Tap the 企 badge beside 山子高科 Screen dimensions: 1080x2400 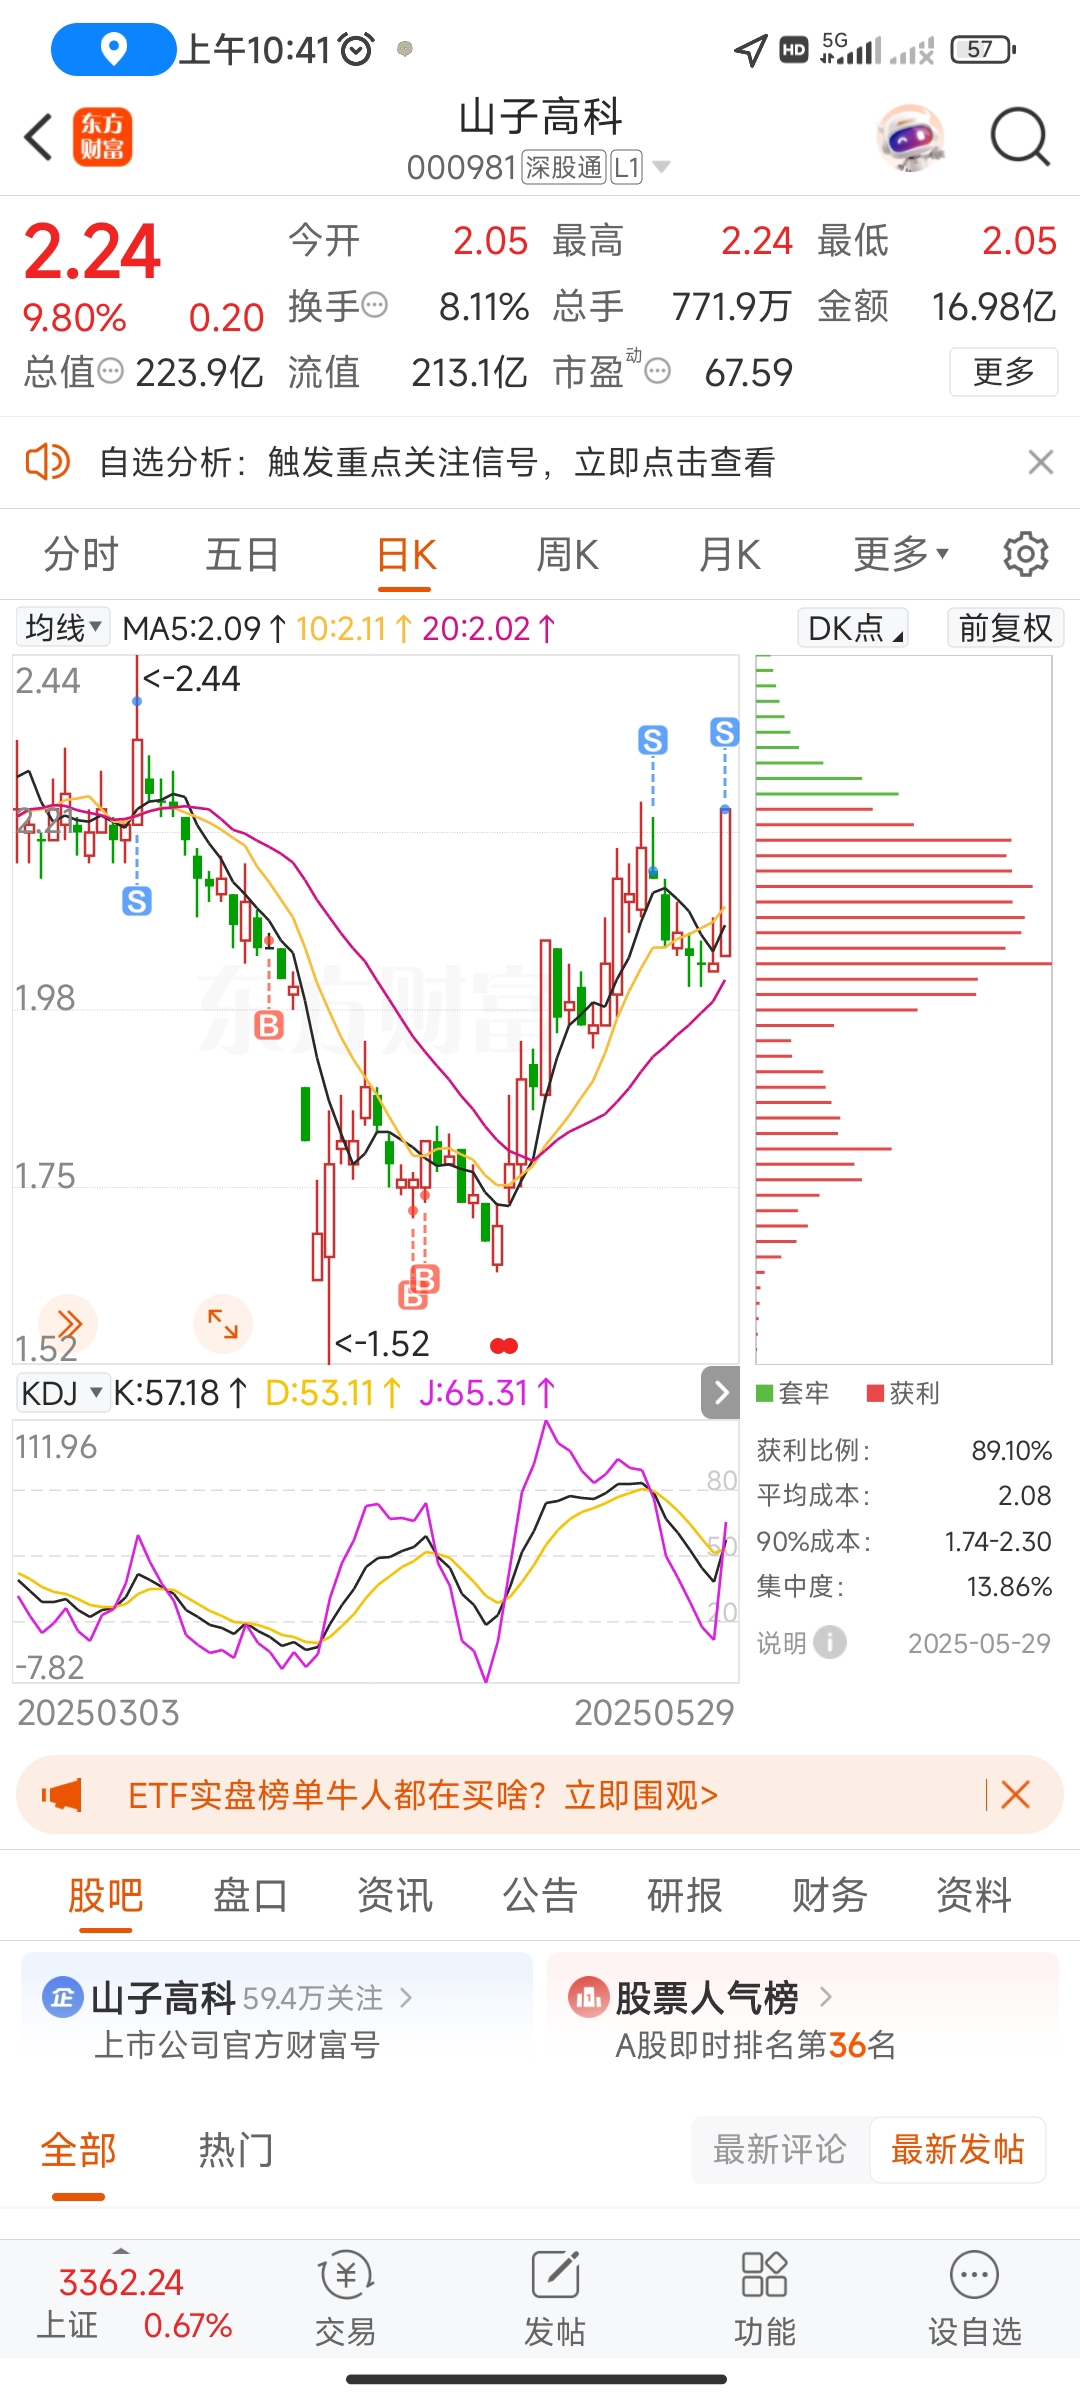[x=62, y=1997]
